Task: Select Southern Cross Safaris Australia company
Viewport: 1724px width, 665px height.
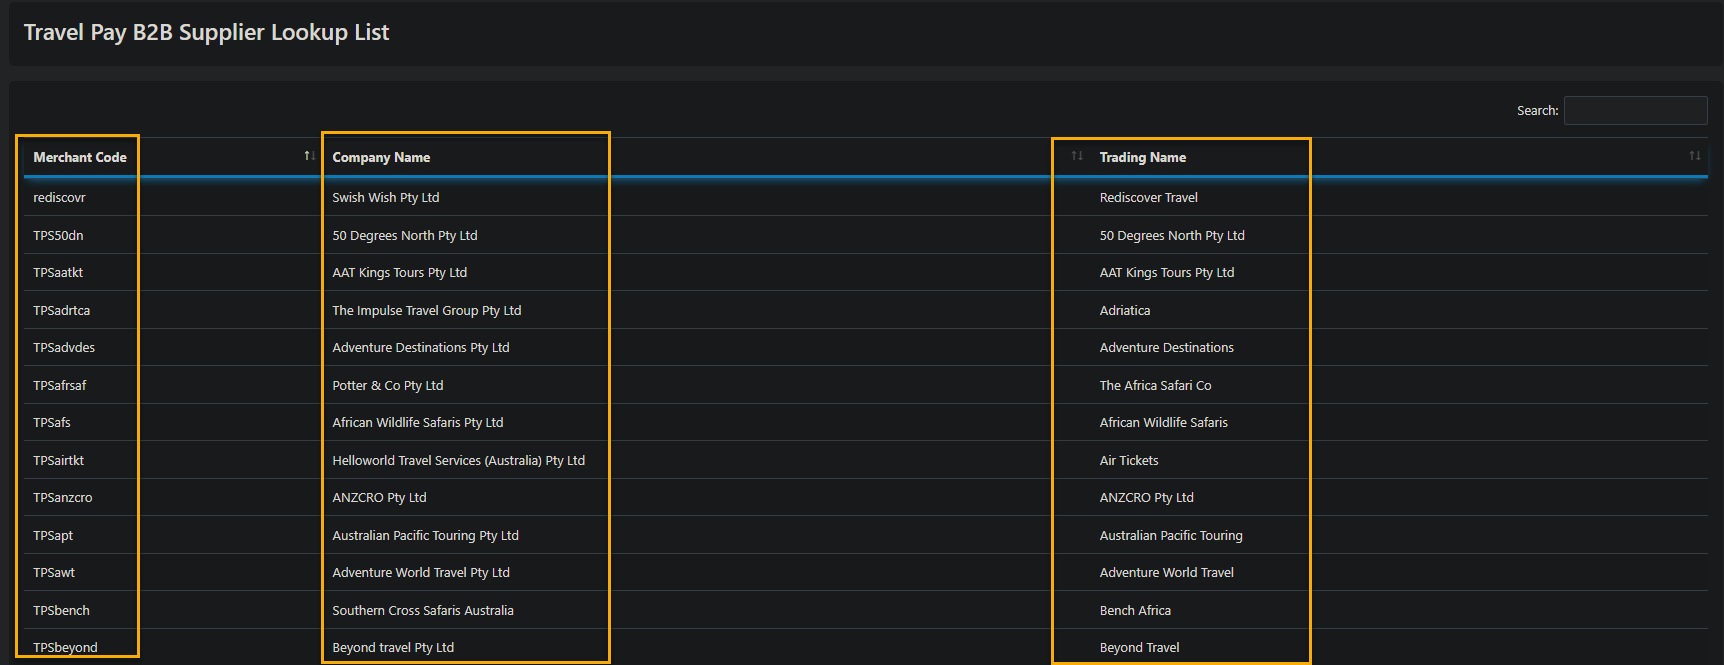Action: [422, 611]
